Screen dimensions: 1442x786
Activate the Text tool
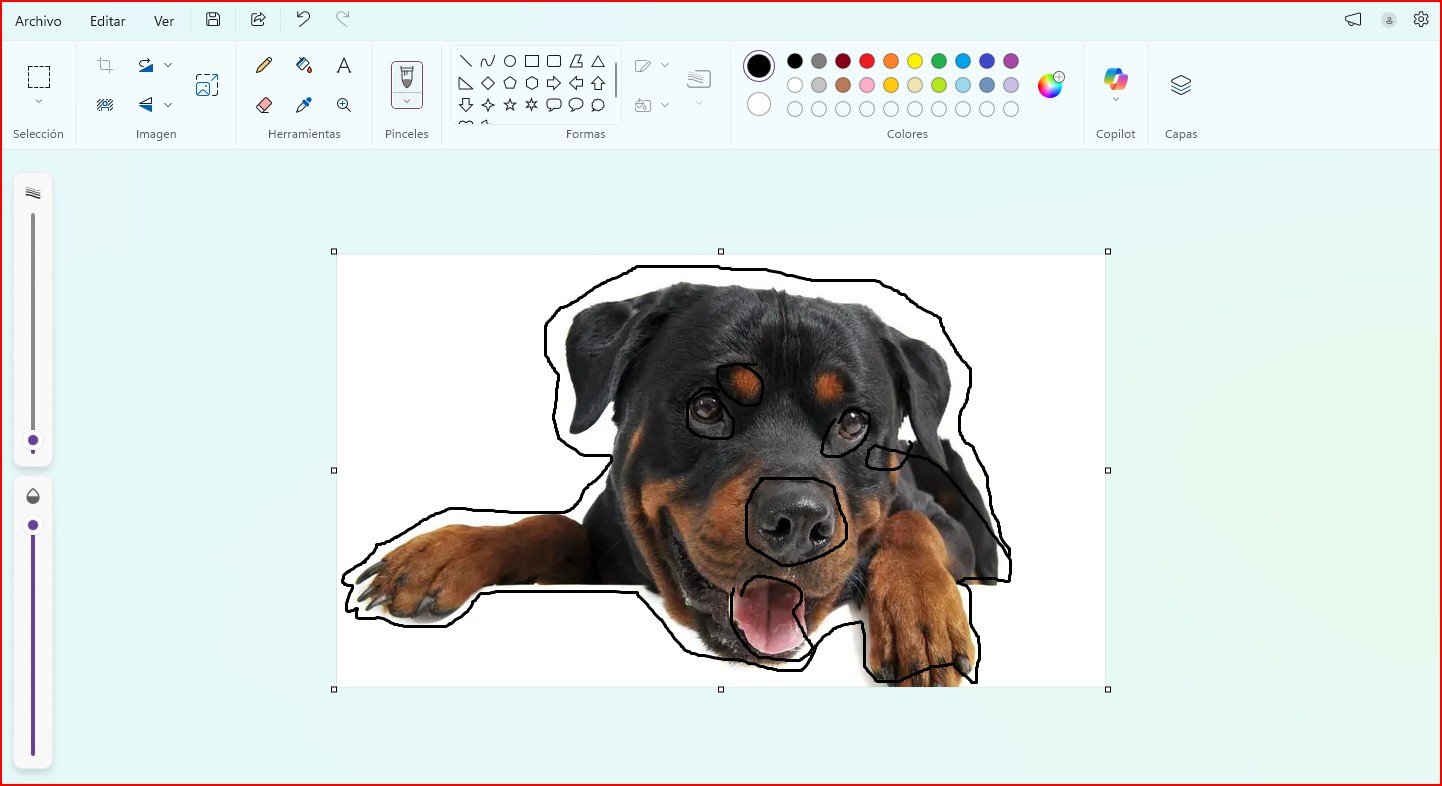click(x=344, y=66)
